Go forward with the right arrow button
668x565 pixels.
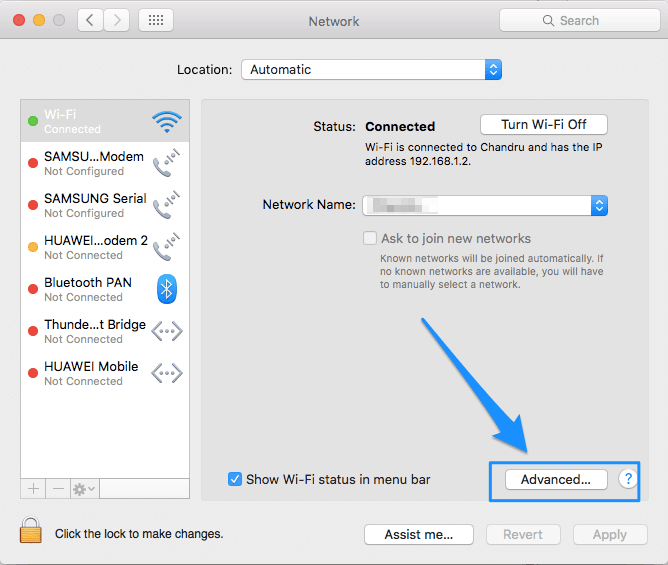pos(117,20)
